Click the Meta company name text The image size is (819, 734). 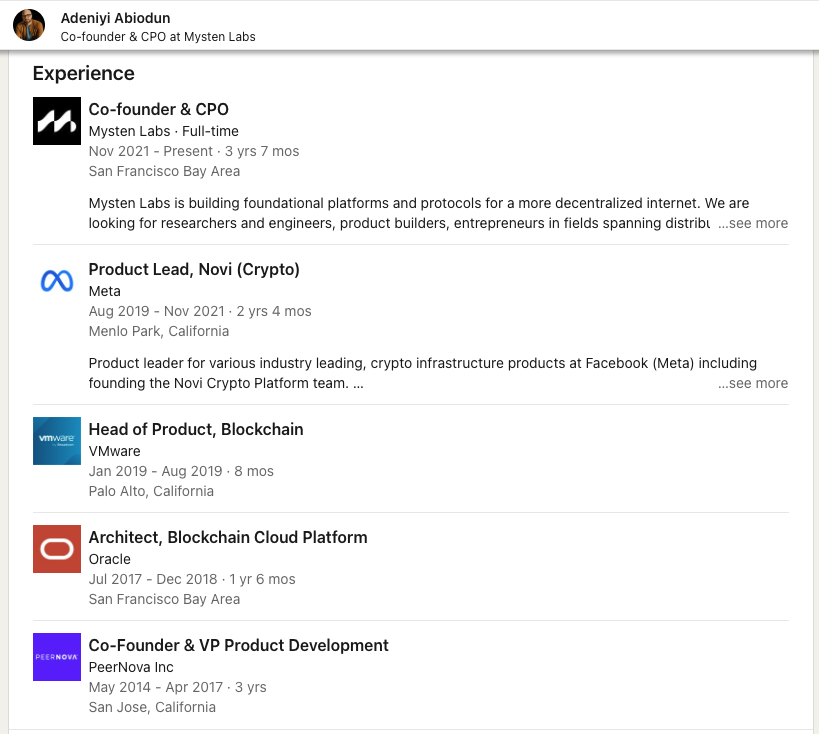pos(104,291)
